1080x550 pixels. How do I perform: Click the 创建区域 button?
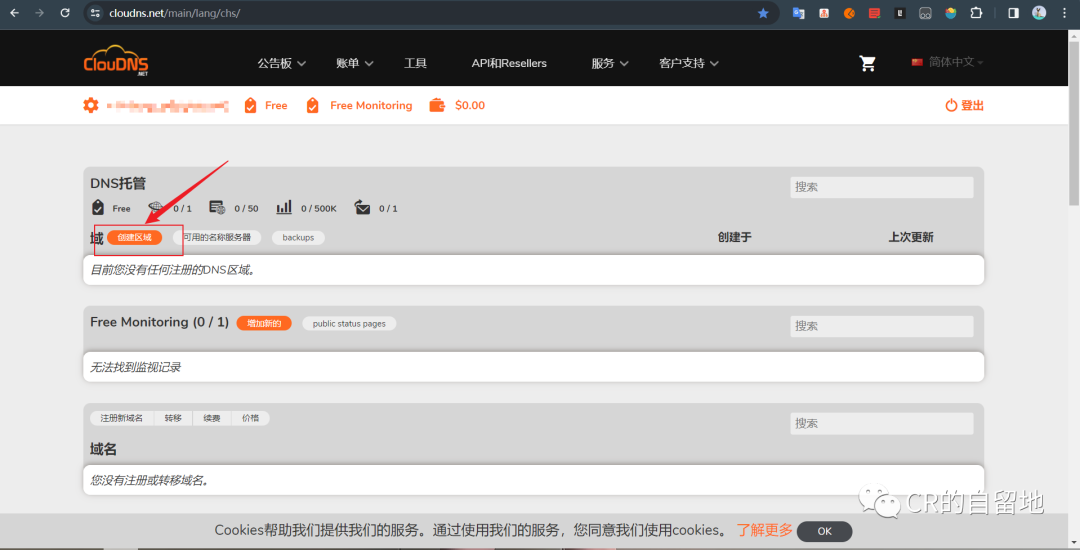pyautogui.click(x=134, y=237)
